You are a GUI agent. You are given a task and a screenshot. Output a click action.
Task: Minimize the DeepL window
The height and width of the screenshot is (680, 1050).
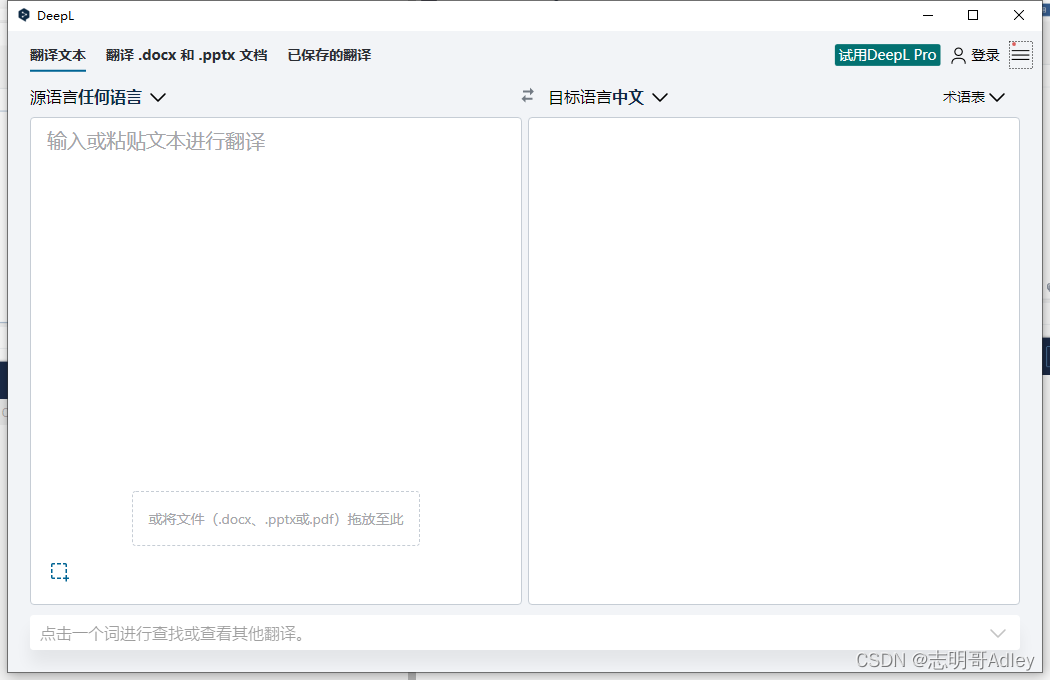tap(928, 15)
